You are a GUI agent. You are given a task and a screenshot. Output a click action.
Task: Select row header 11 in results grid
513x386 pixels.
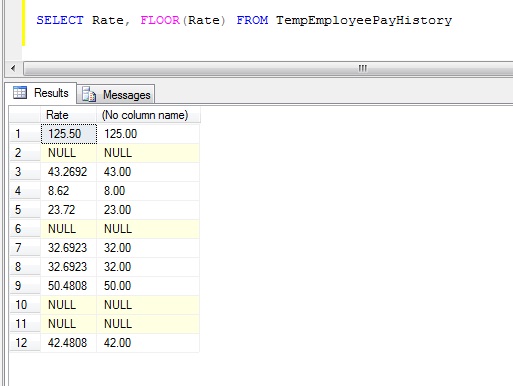coord(25,324)
